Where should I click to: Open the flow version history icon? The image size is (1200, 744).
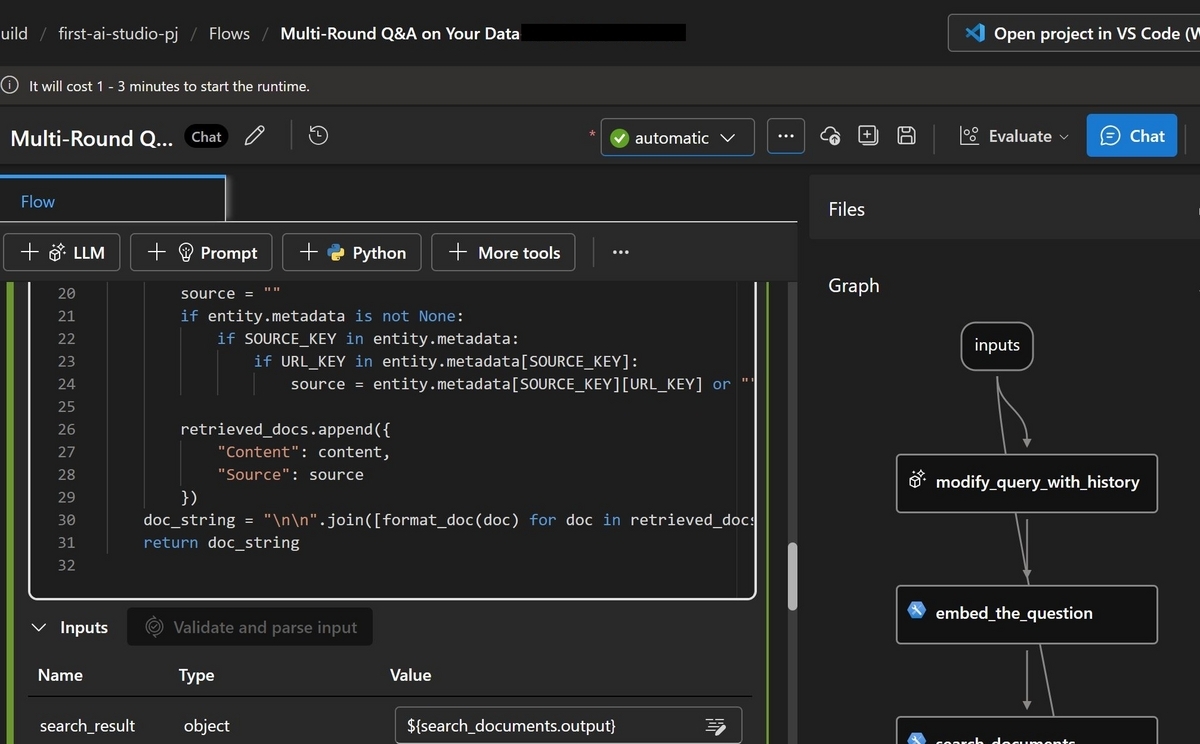[319, 135]
